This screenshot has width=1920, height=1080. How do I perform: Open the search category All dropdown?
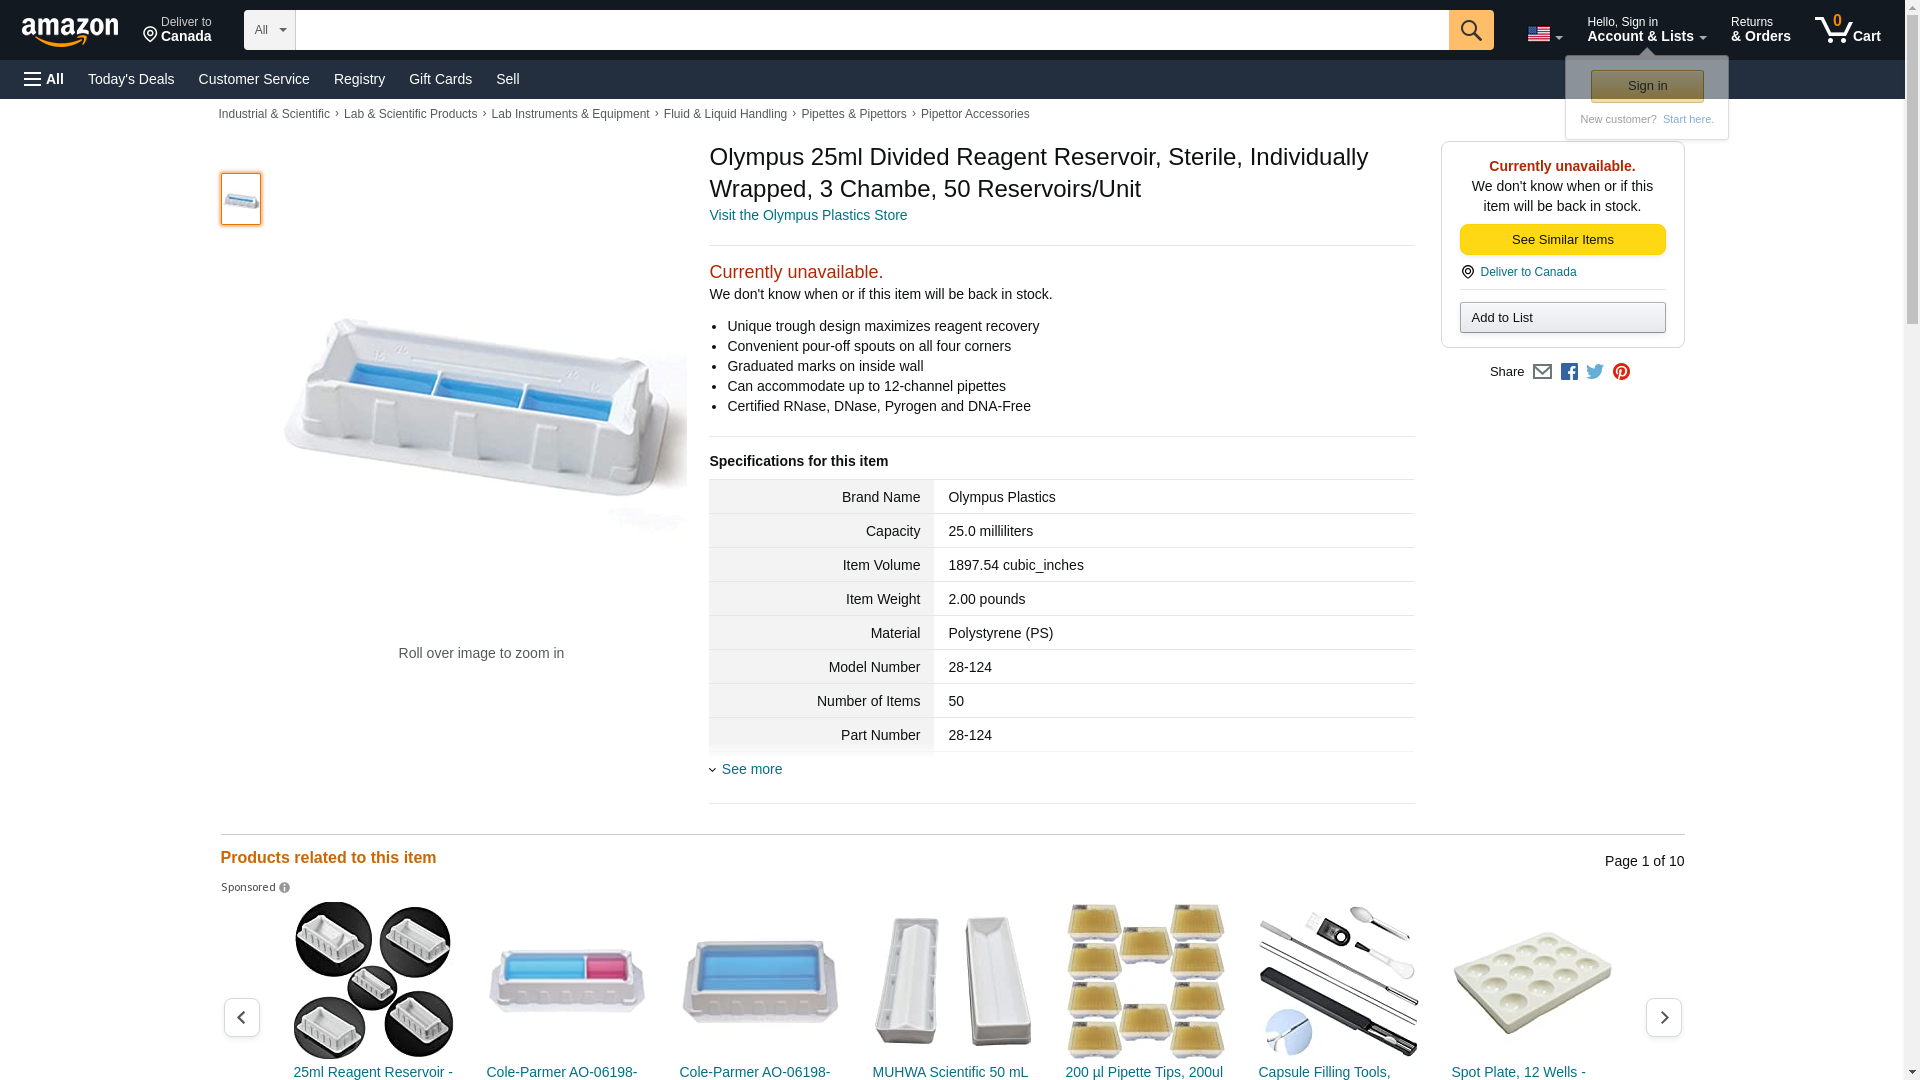click(269, 30)
